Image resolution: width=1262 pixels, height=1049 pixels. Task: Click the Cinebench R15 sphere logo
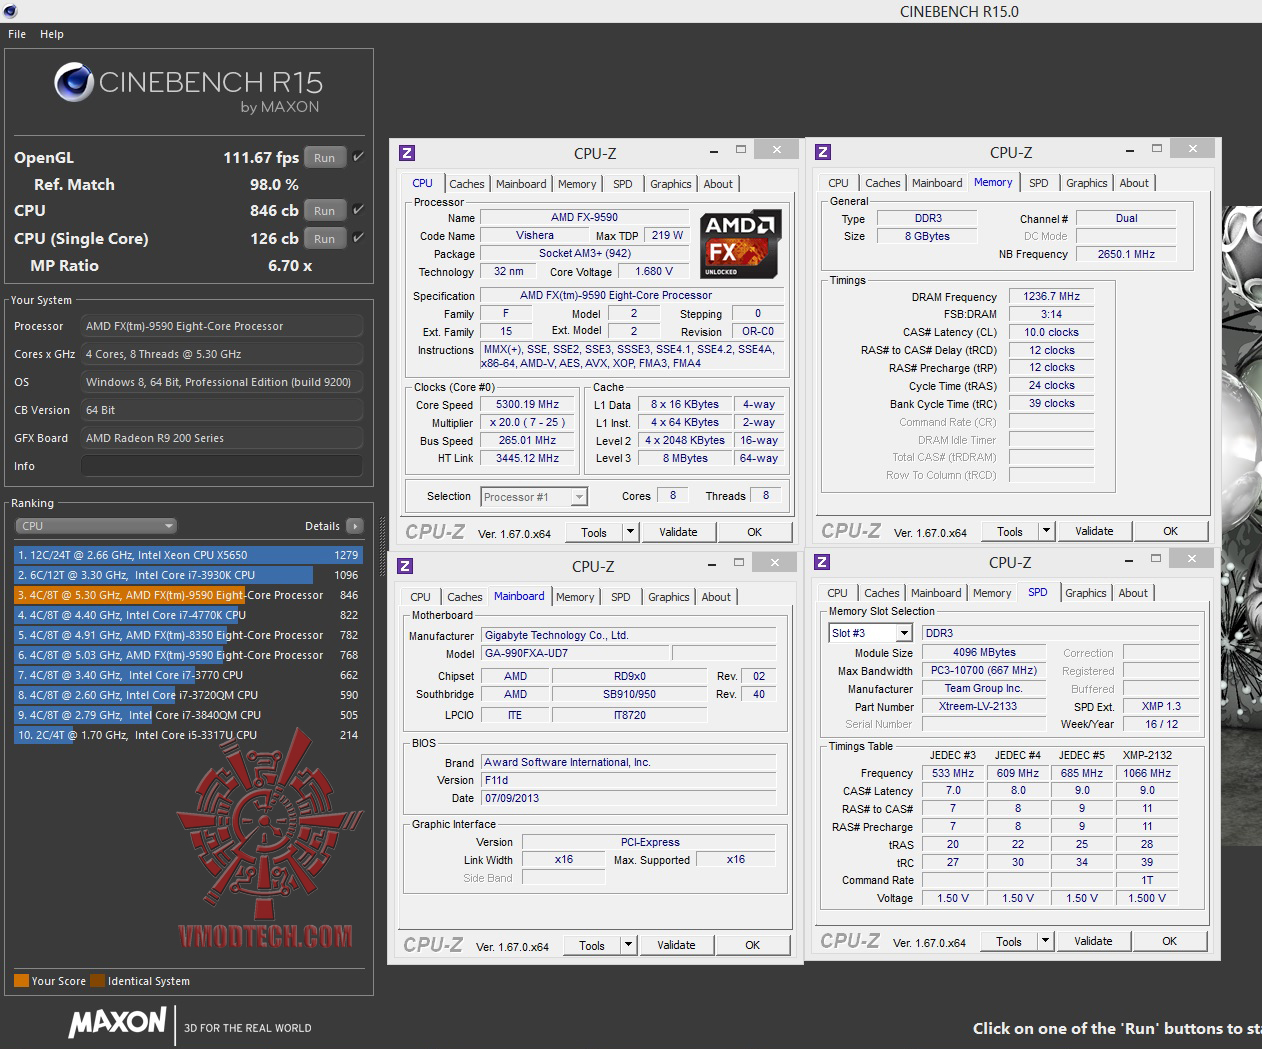74,83
